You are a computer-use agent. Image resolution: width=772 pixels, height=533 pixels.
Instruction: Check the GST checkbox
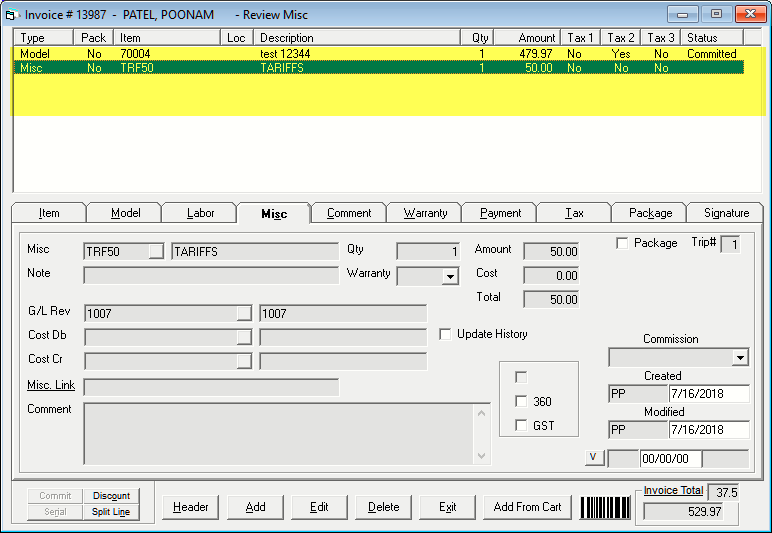[x=521, y=425]
